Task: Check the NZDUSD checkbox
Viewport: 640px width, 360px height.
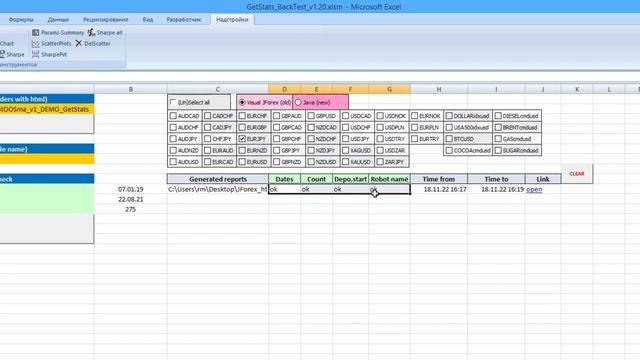Action: [311, 162]
